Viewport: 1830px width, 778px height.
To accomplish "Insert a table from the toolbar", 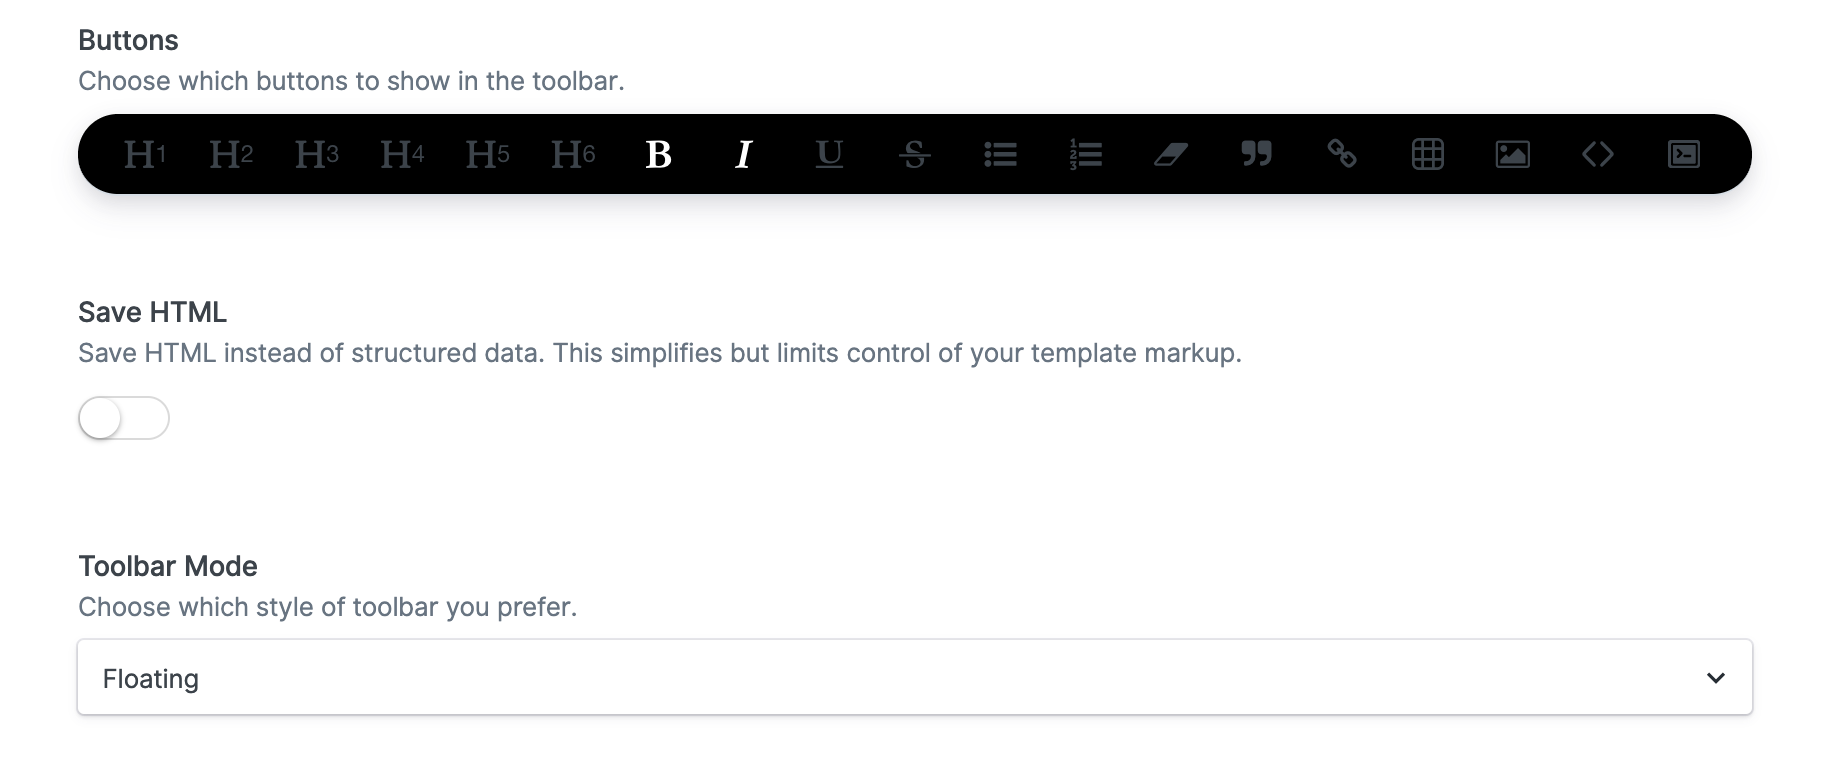I will (1427, 154).
